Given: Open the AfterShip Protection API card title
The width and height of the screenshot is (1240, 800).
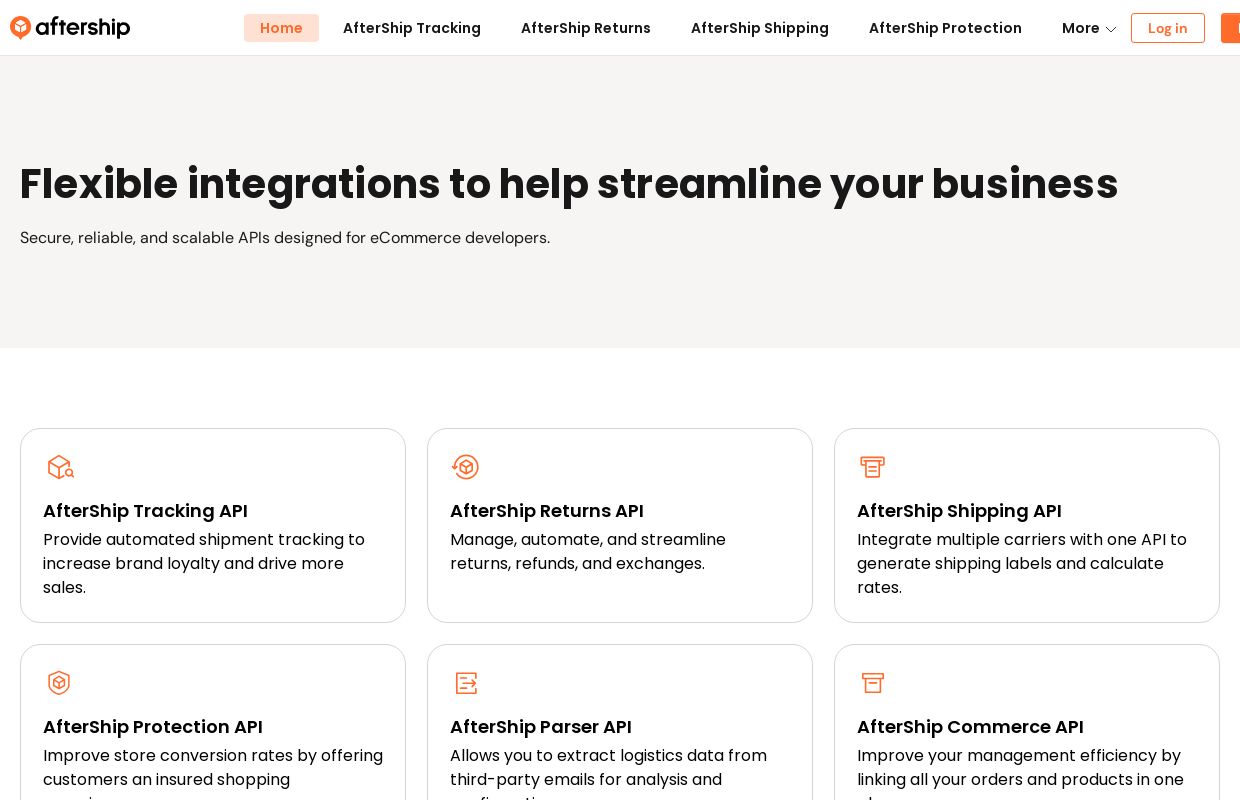Looking at the screenshot, I should (153, 727).
